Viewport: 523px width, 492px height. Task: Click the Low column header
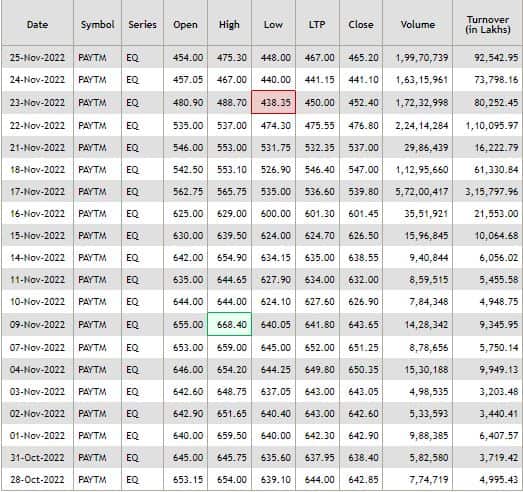pyautogui.click(x=273, y=24)
